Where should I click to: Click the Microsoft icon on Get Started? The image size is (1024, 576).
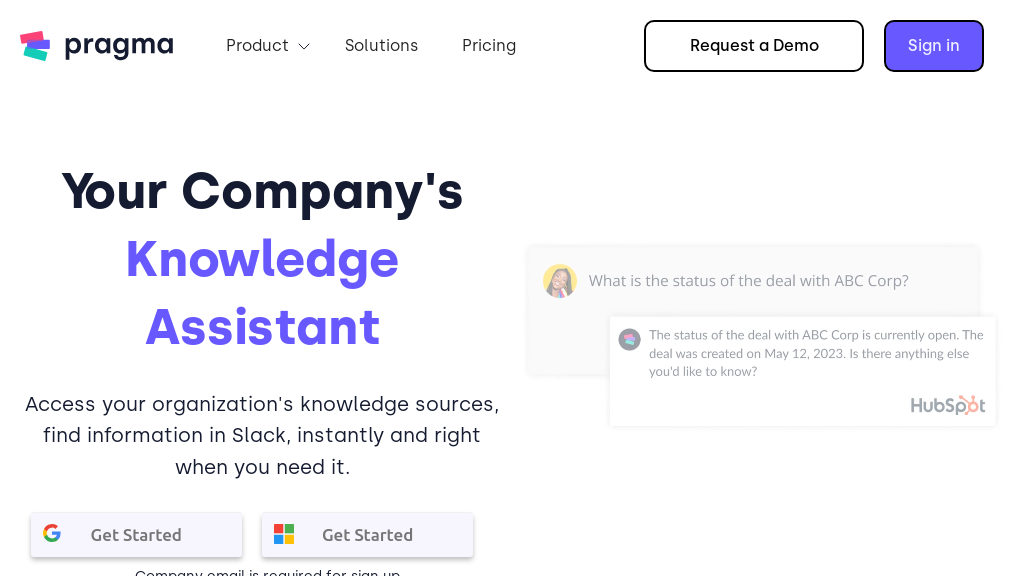[x=284, y=534]
